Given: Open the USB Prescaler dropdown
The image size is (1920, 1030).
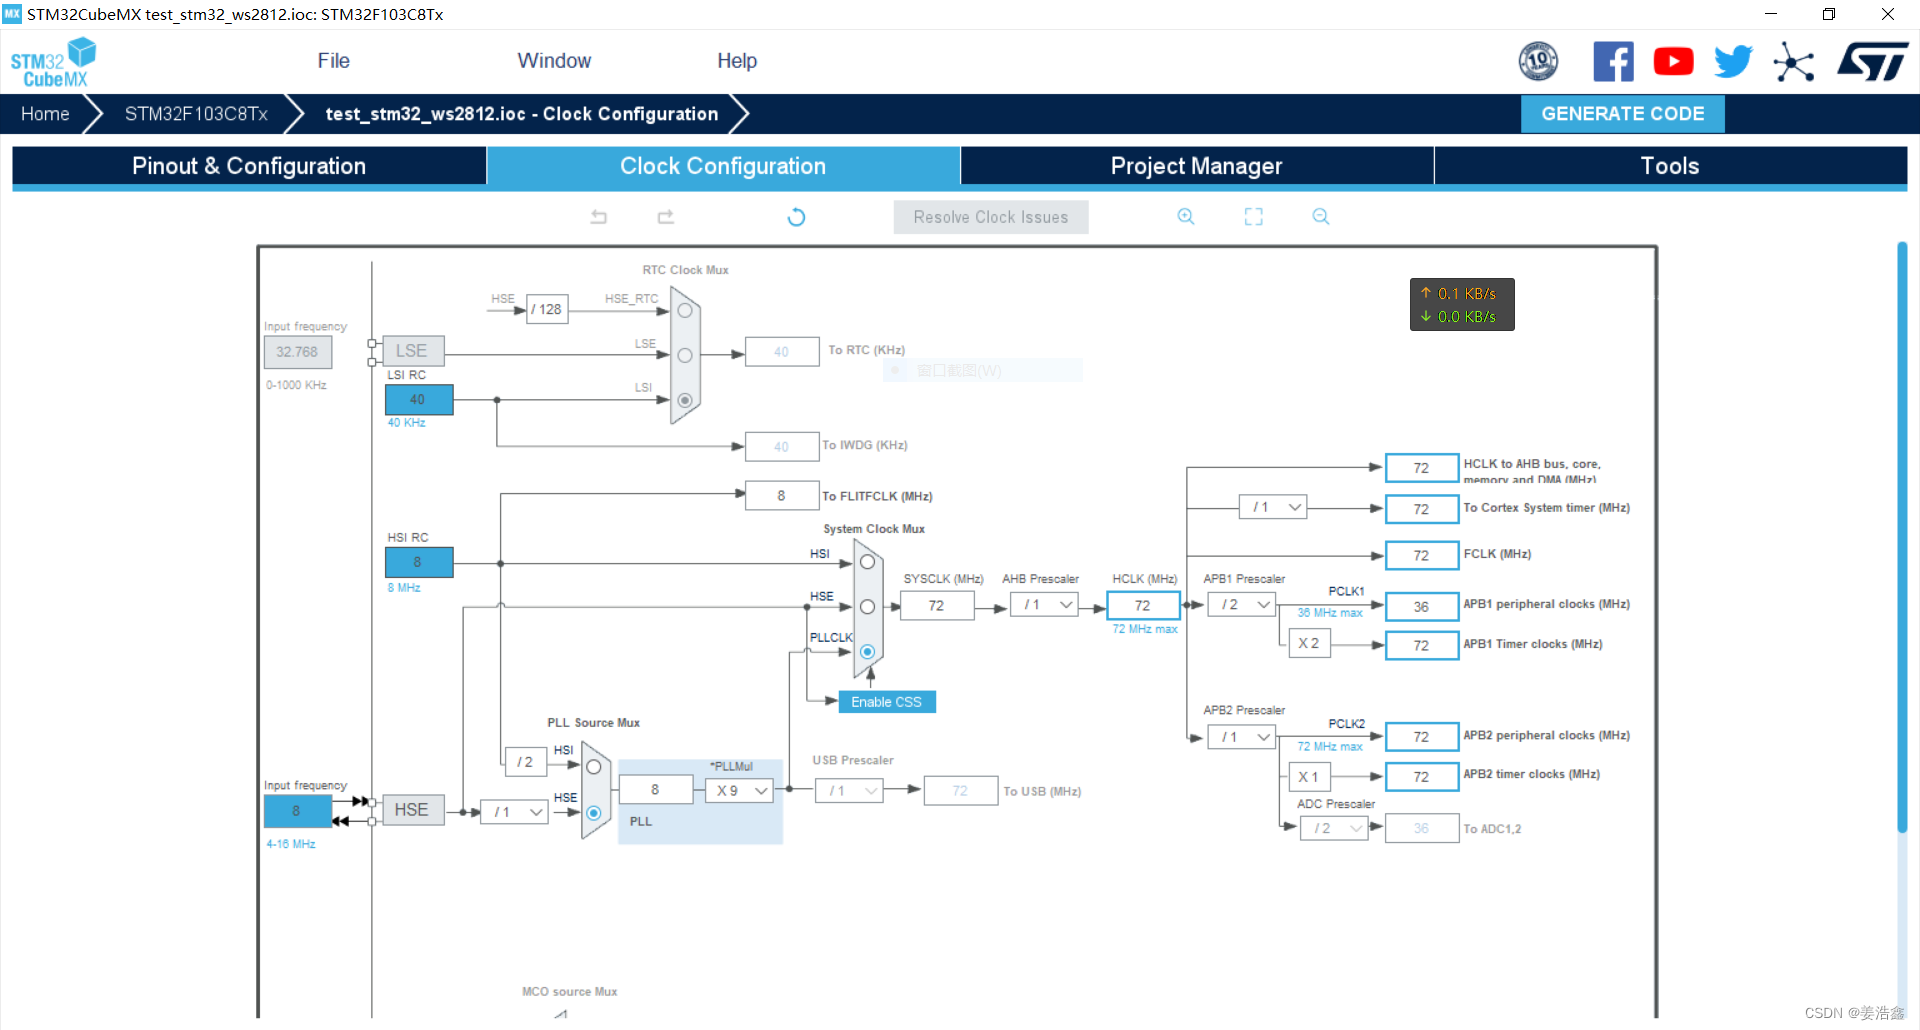Looking at the screenshot, I should (849, 791).
